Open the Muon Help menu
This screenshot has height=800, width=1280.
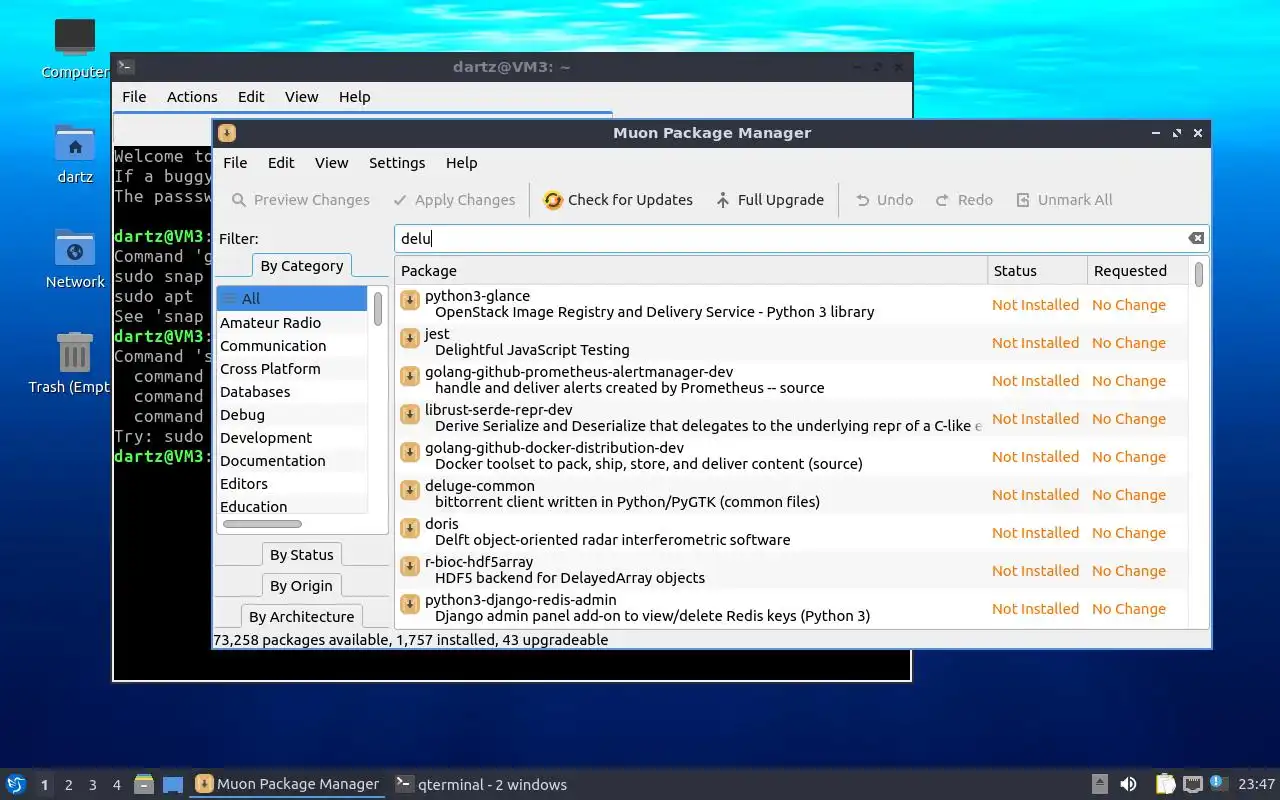(x=461, y=163)
